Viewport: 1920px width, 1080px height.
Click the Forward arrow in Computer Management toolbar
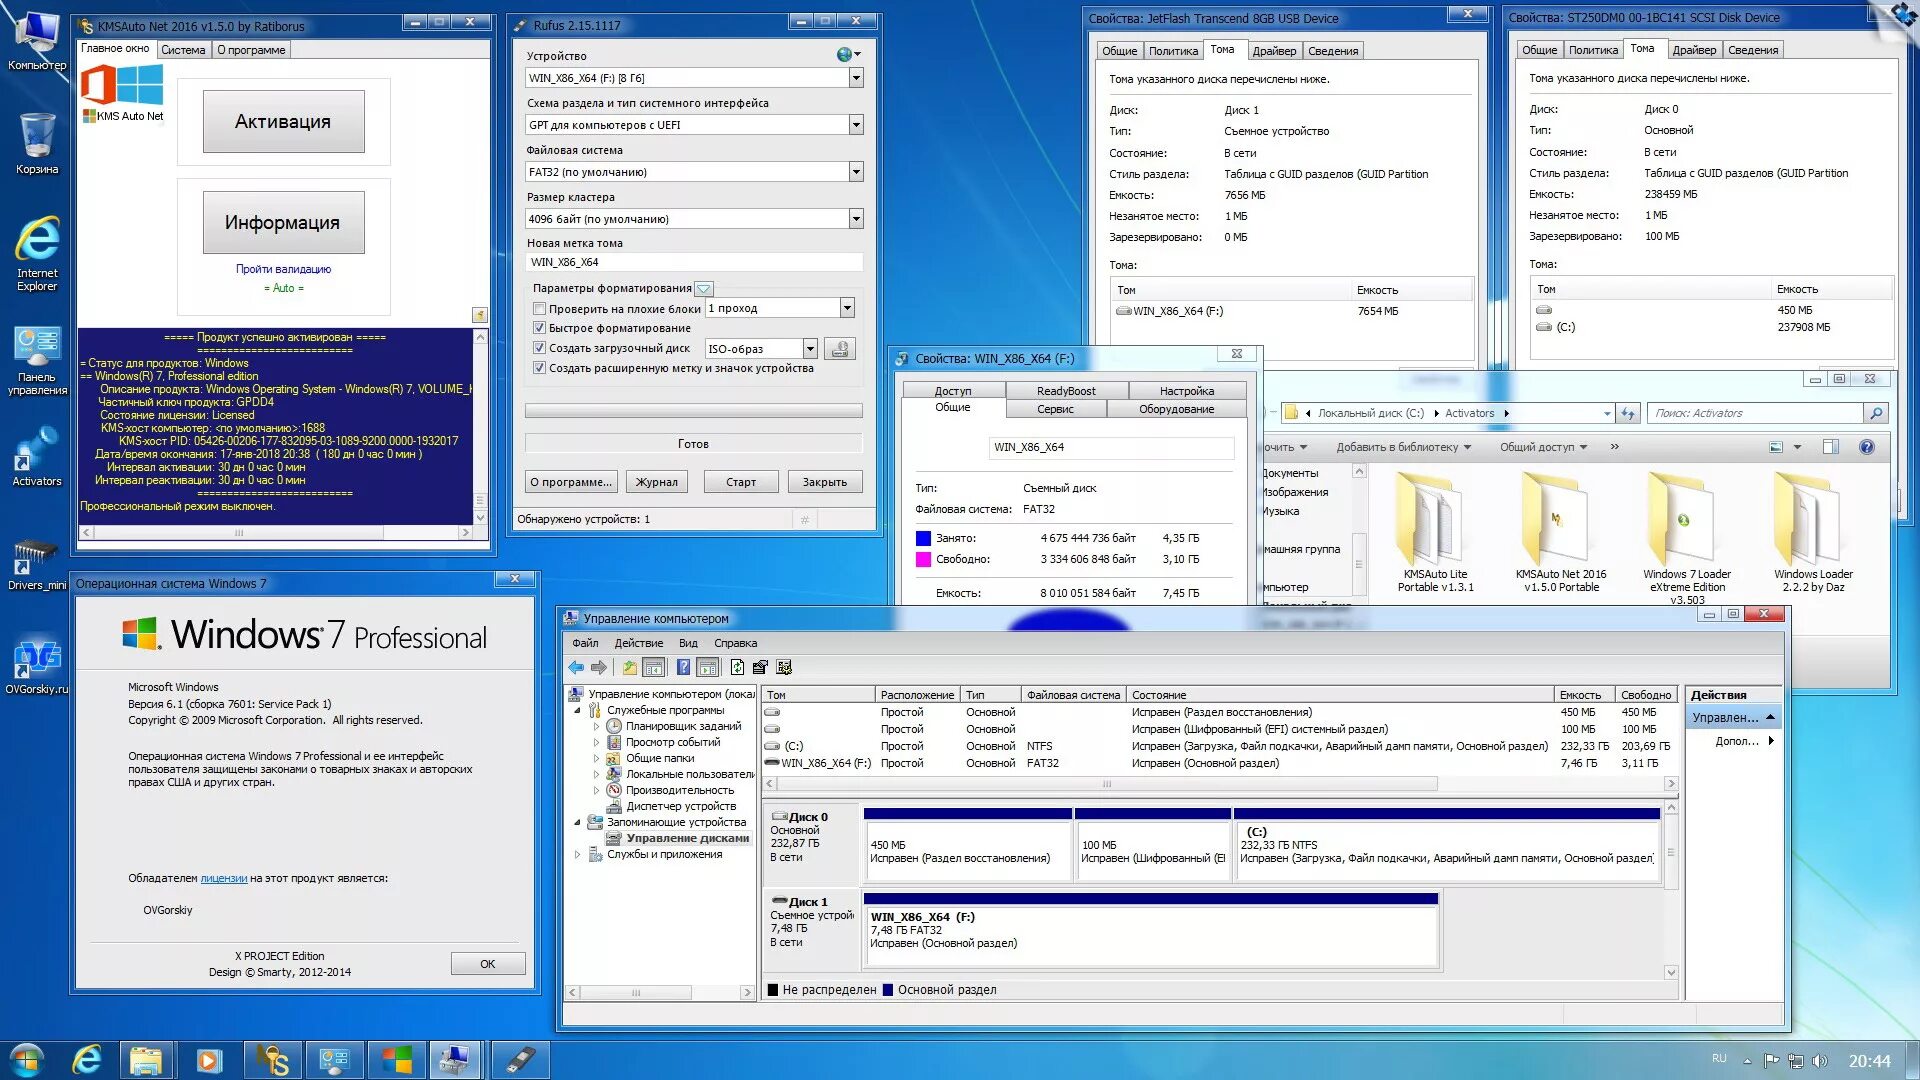pyautogui.click(x=598, y=667)
